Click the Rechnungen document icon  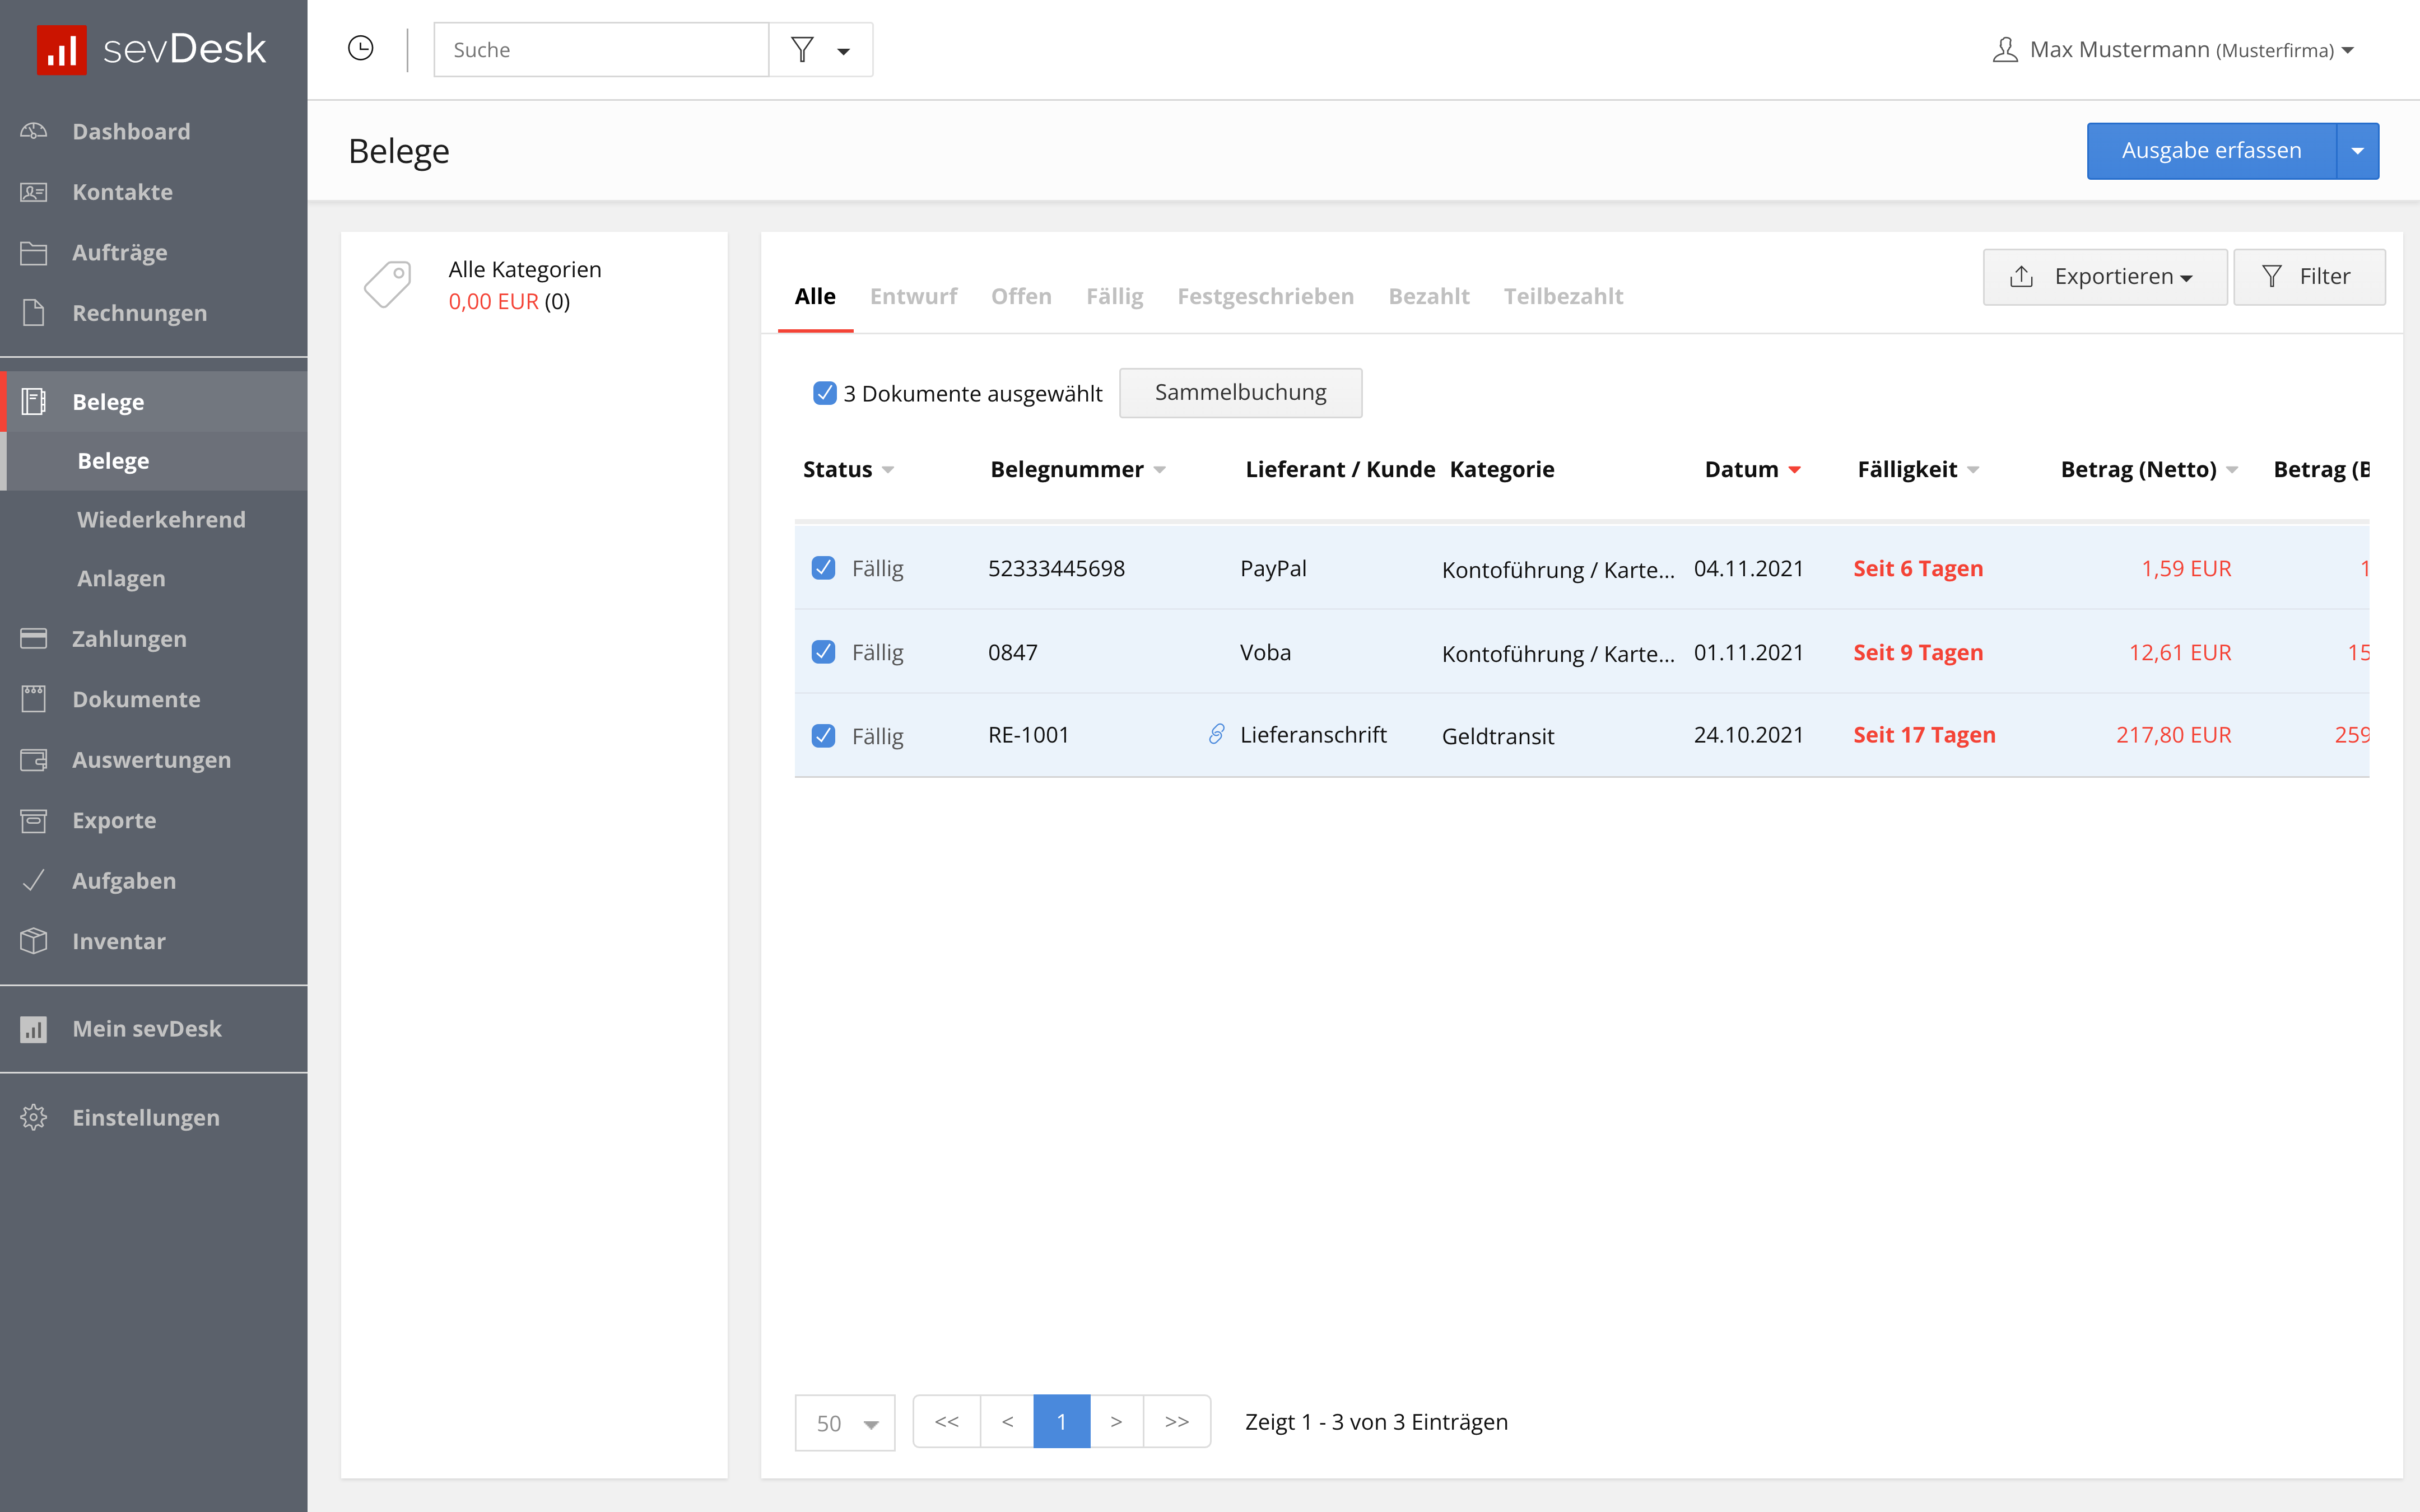pos(34,313)
